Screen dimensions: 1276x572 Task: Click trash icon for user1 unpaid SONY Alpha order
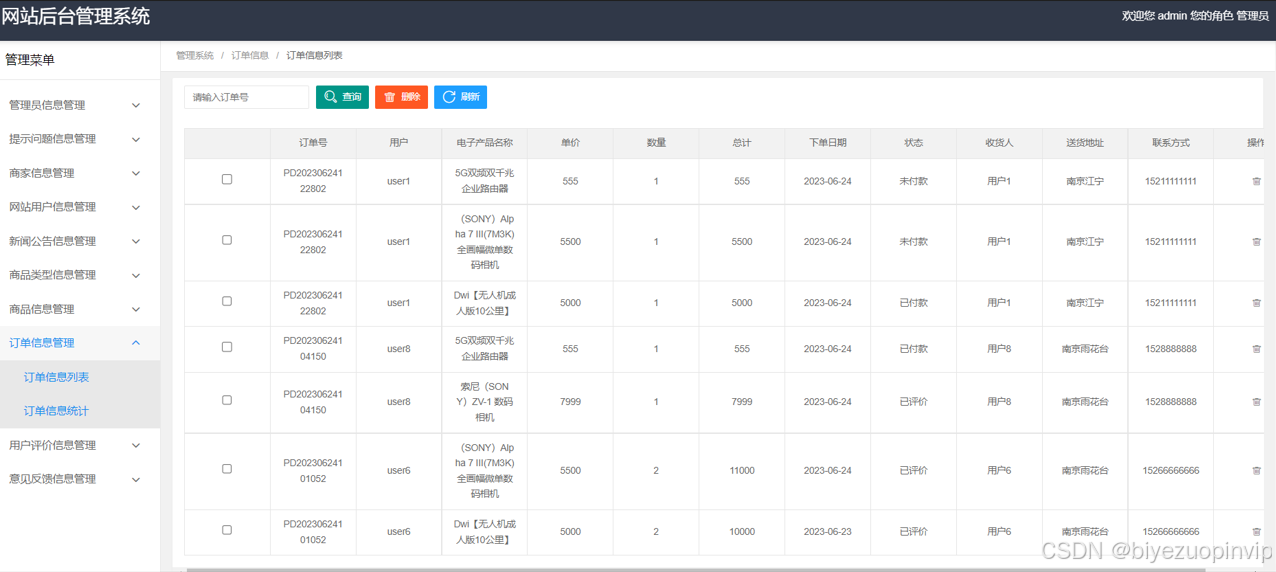click(1257, 242)
